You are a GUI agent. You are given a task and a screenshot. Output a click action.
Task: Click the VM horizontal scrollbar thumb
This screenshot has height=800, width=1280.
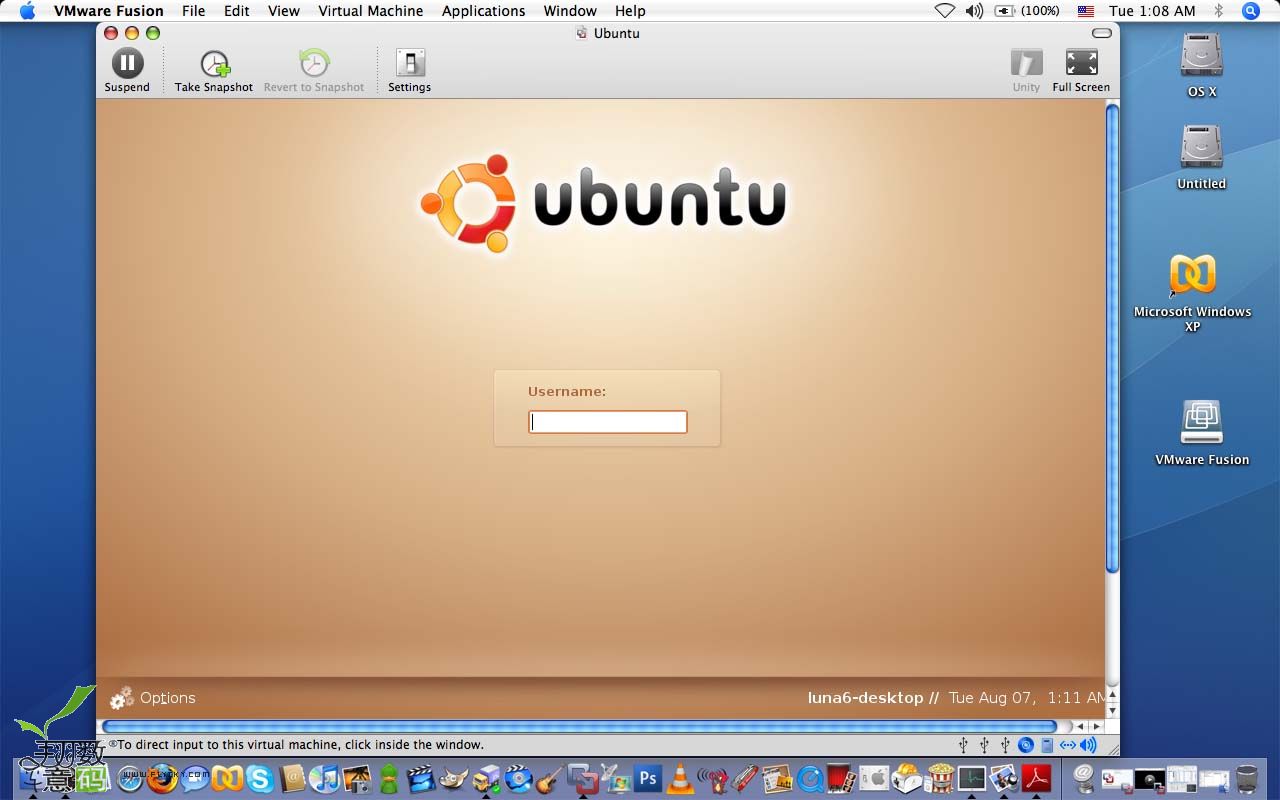pos(579,726)
